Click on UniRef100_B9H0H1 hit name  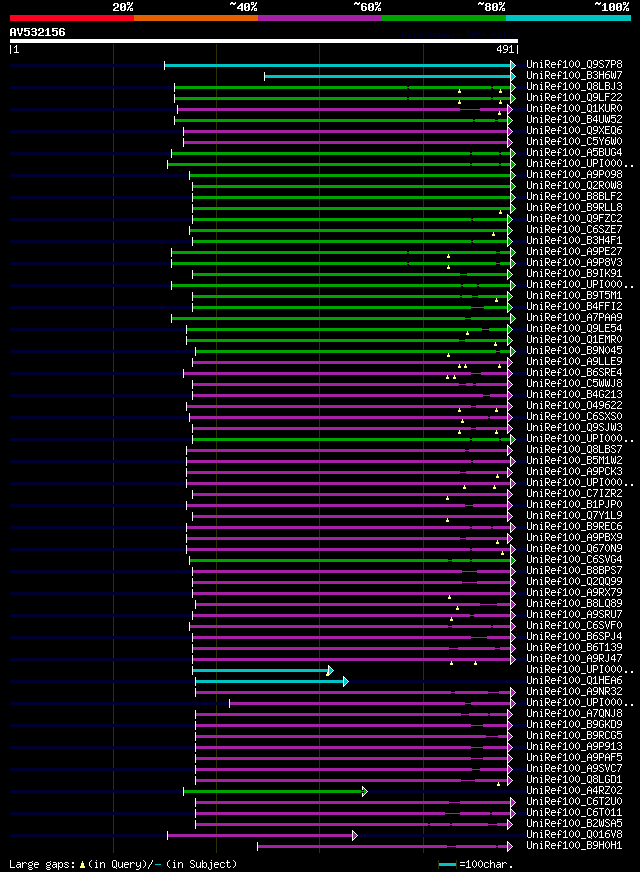point(574,846)
